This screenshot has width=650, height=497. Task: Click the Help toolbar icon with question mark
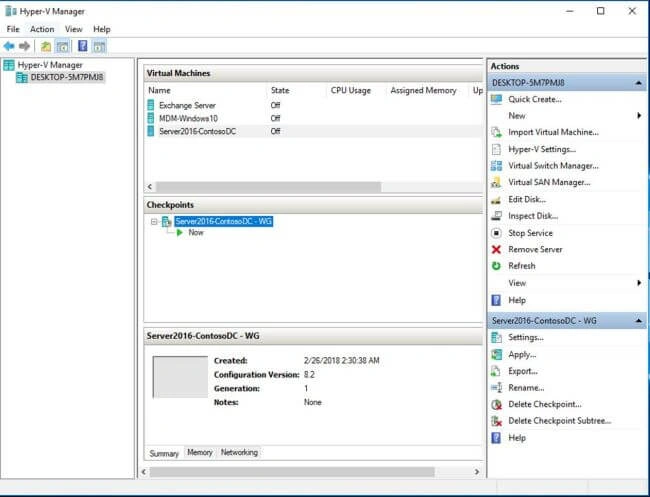point(82,46)
